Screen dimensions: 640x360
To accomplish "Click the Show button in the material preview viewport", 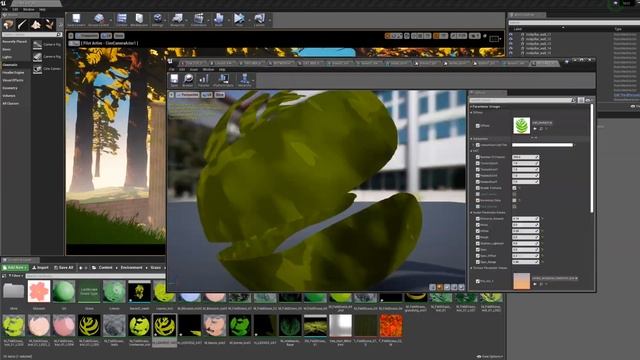I will (x=220, y=95).
